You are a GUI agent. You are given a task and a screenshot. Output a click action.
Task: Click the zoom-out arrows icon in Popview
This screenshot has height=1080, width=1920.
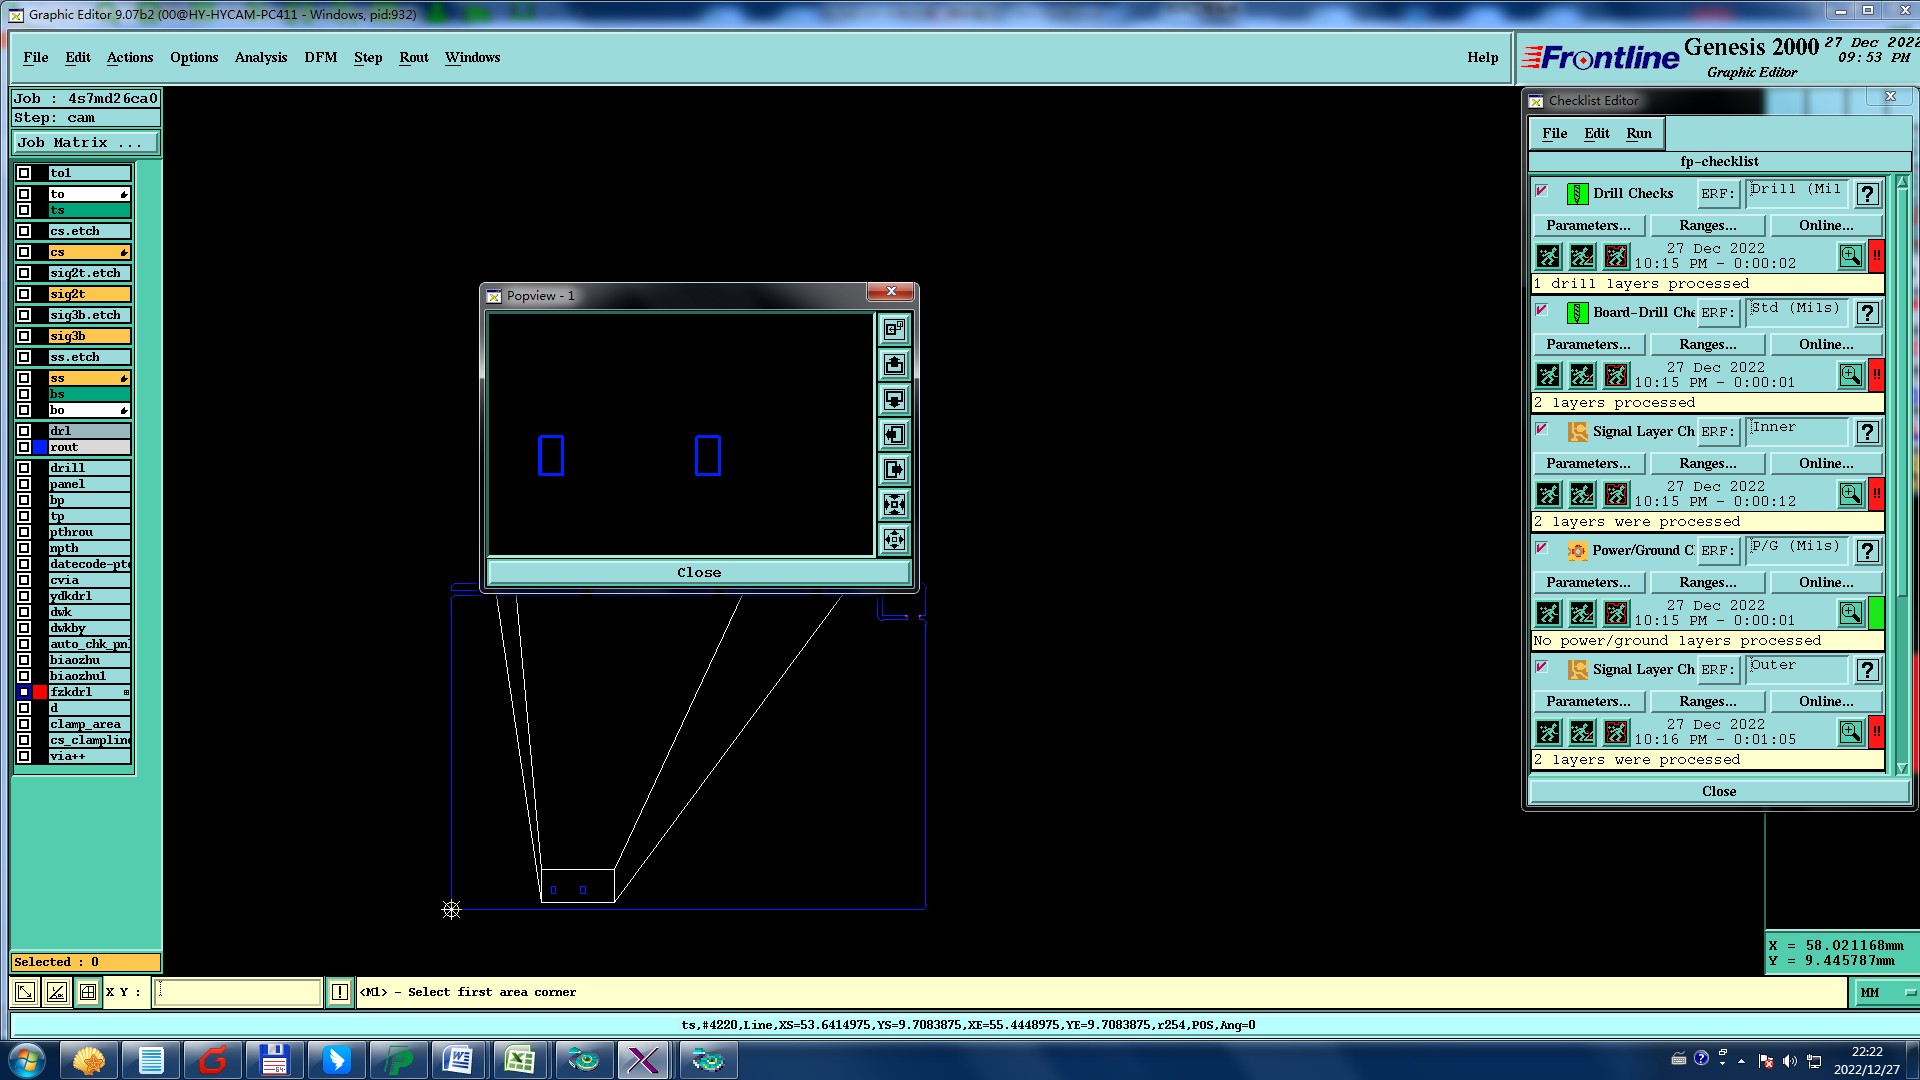(x=894, y=540)
